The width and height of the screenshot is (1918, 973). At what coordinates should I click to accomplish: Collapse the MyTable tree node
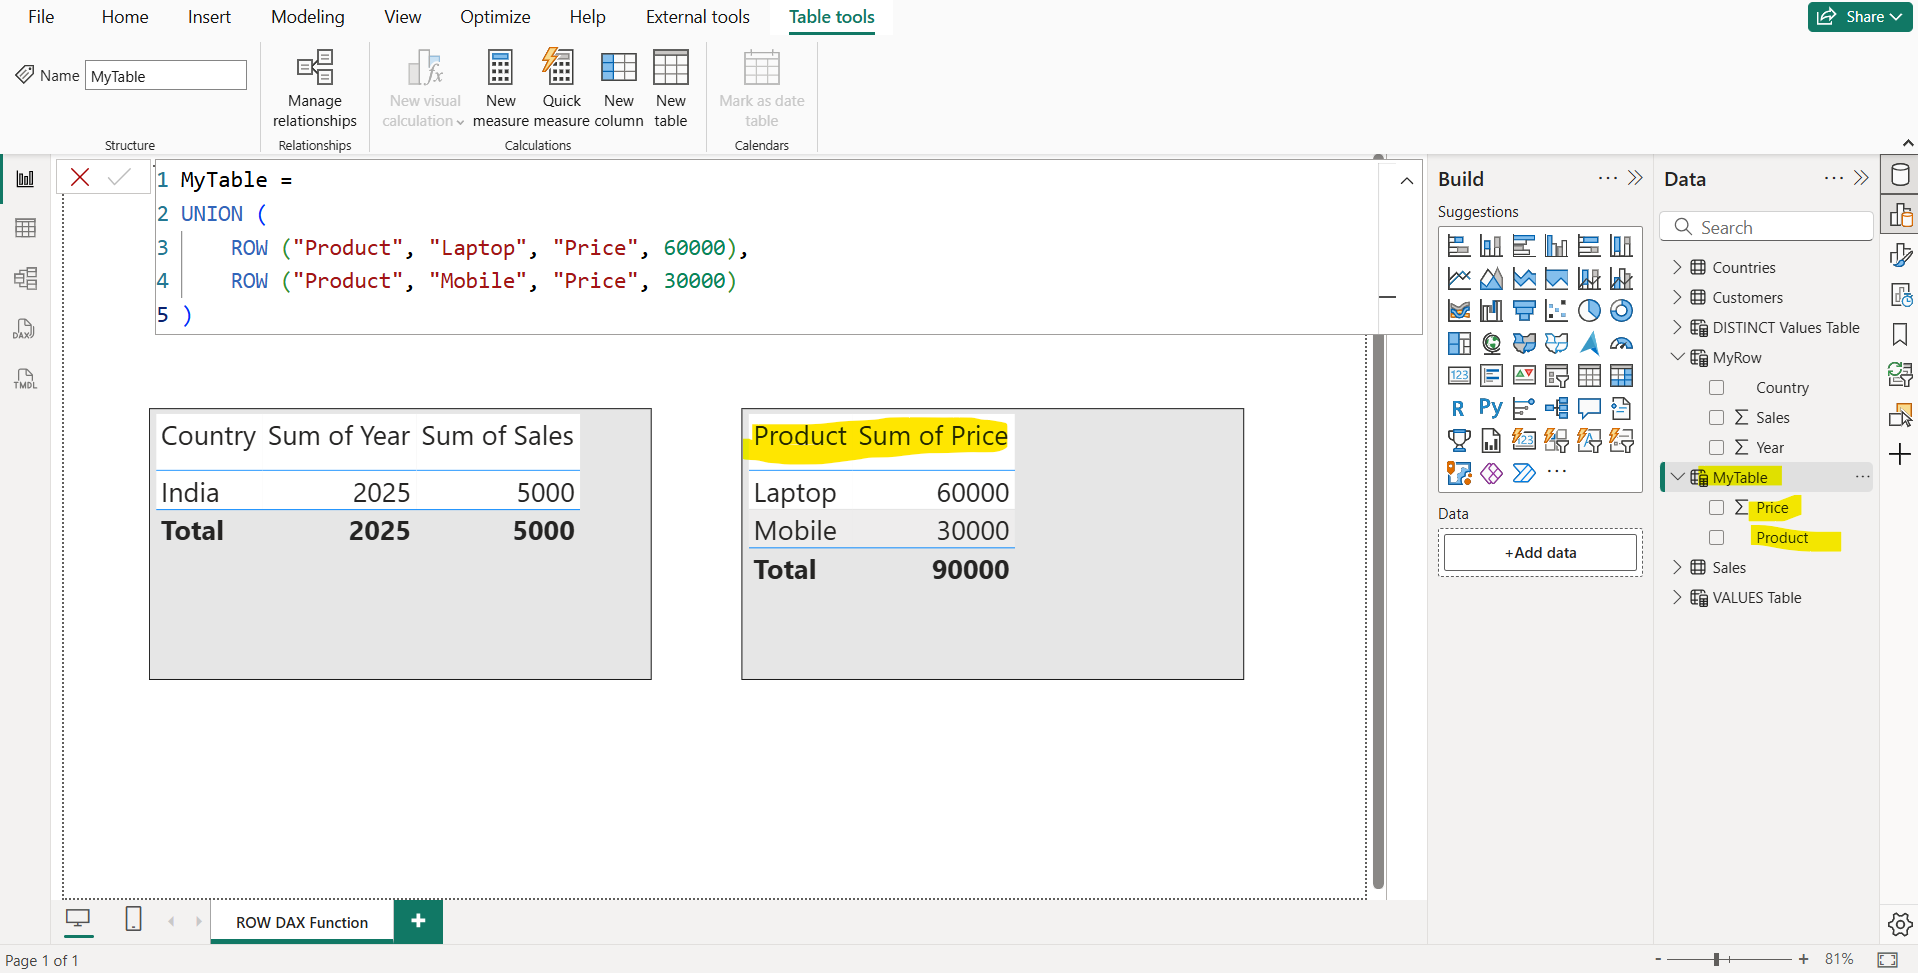[x=1677, y=477]
